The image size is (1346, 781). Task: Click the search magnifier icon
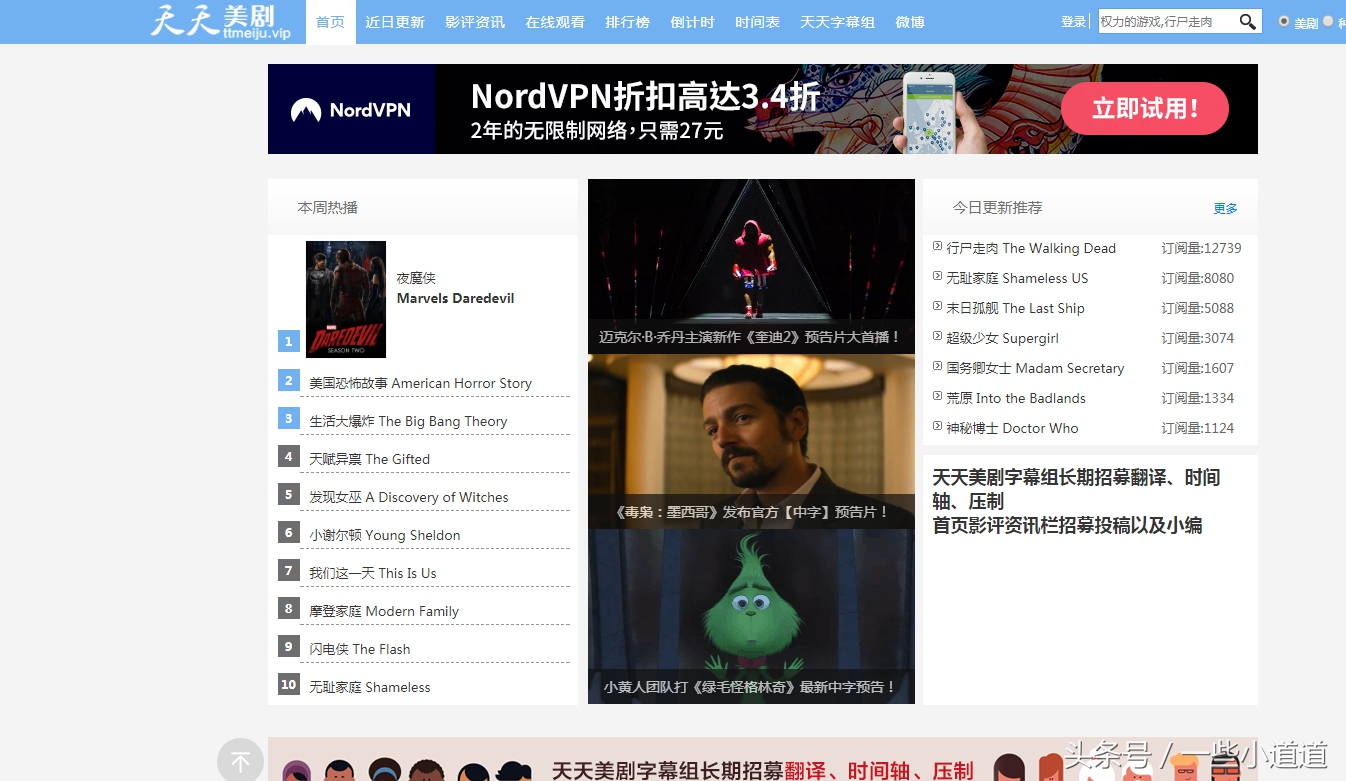tap(1246, 20)
